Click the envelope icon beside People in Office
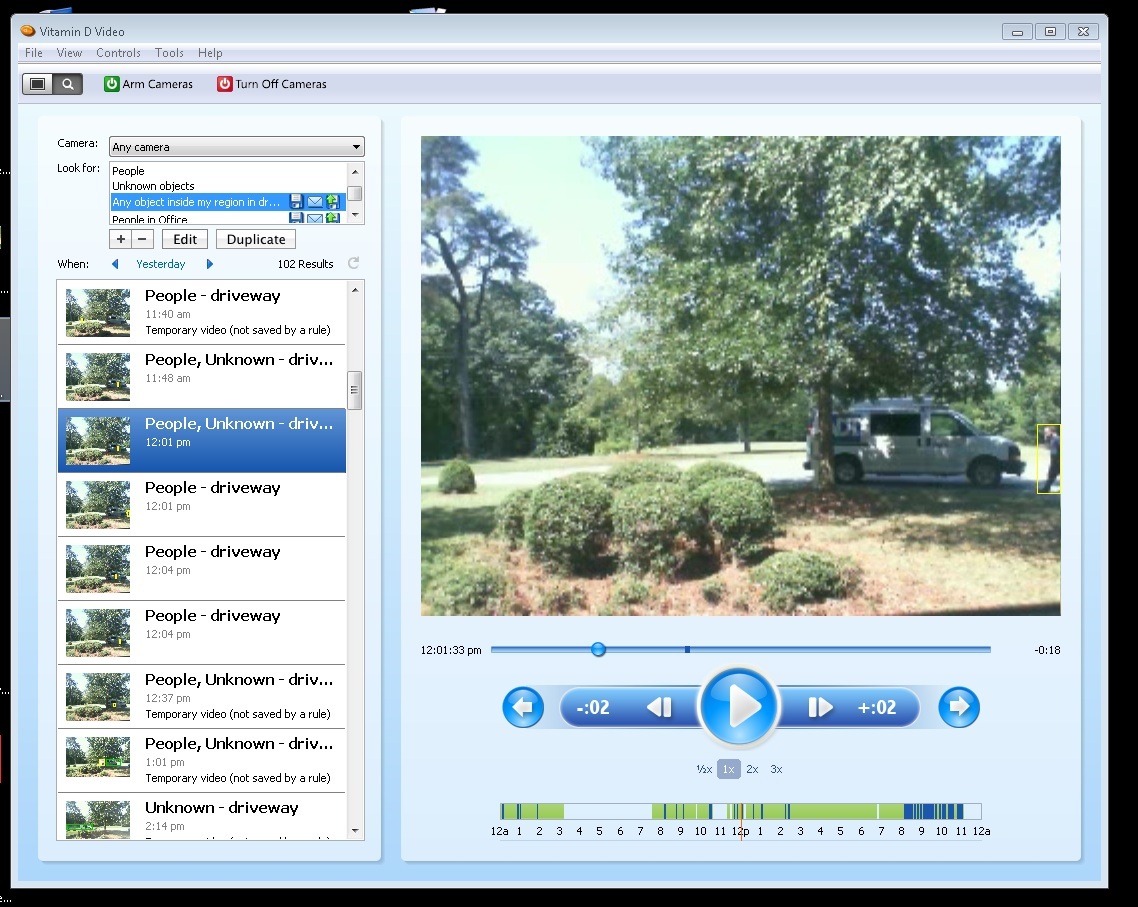 (315, 217)
